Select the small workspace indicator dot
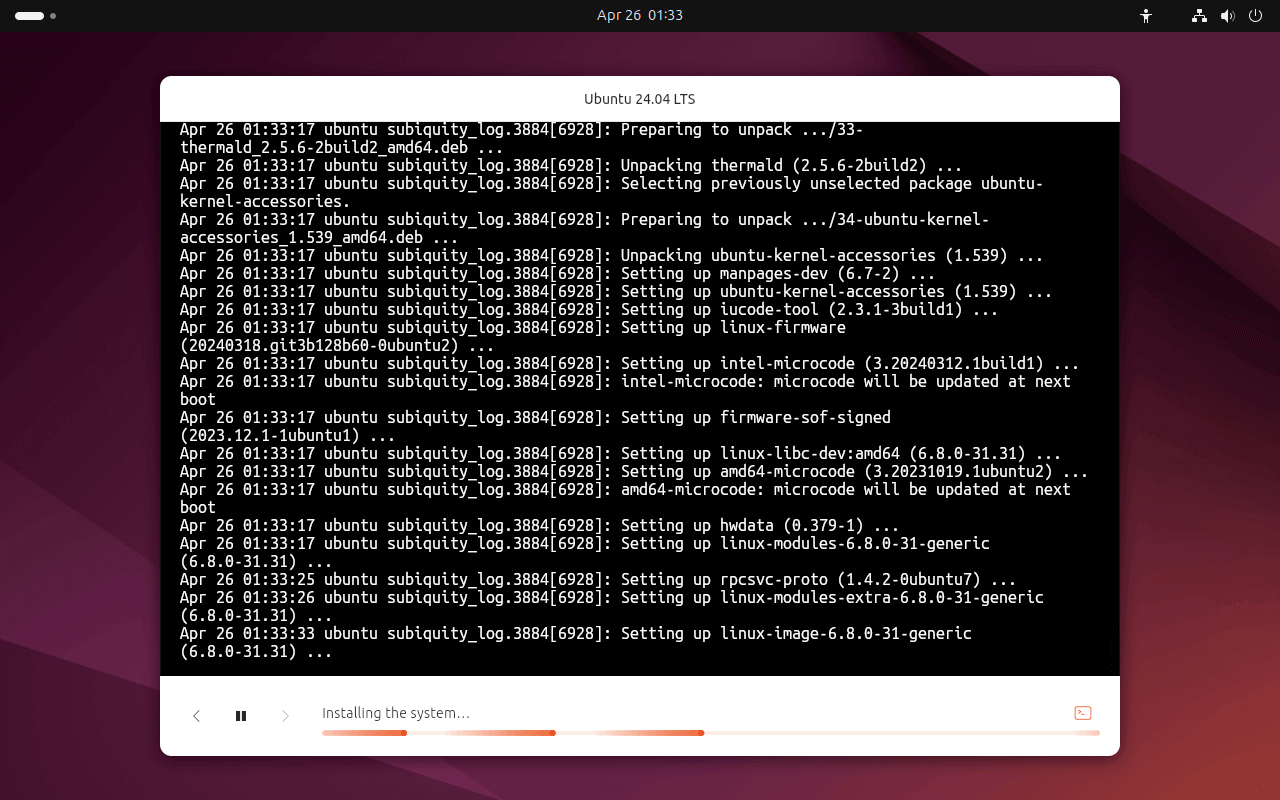This screenshot has width=1280, height=800. pyautogui.click(x=53, y=16)
